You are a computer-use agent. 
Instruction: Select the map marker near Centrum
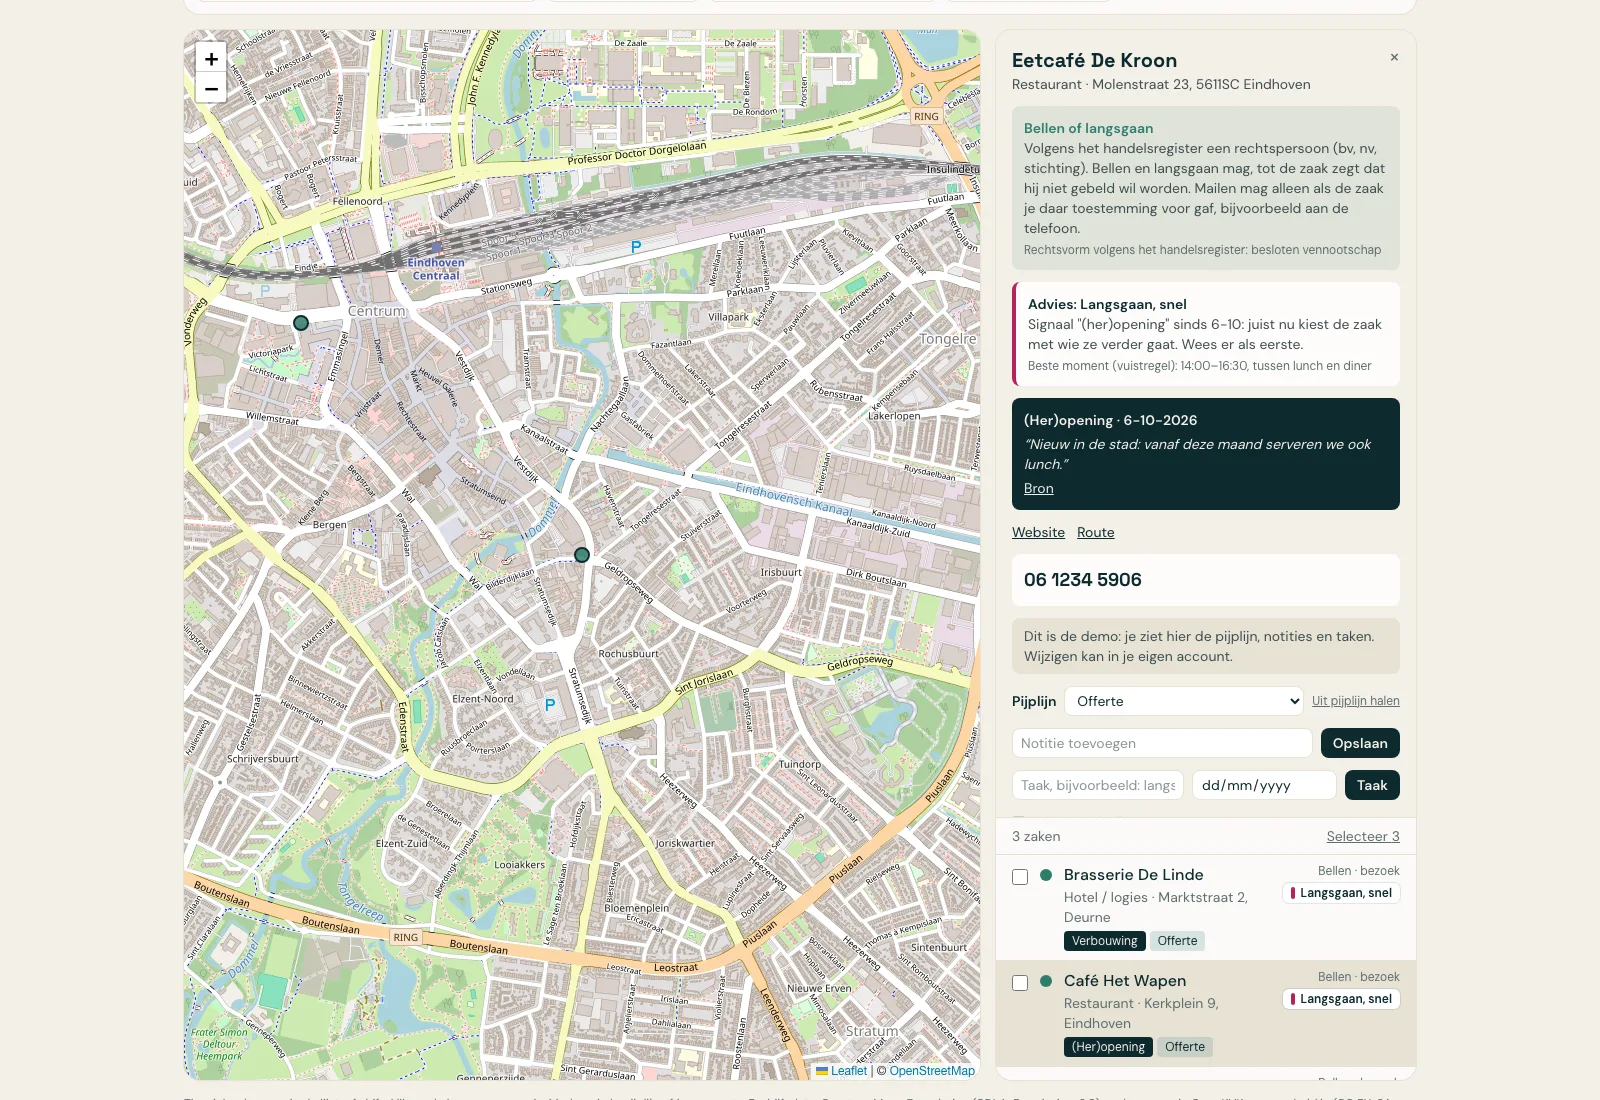tap(301, 323)
